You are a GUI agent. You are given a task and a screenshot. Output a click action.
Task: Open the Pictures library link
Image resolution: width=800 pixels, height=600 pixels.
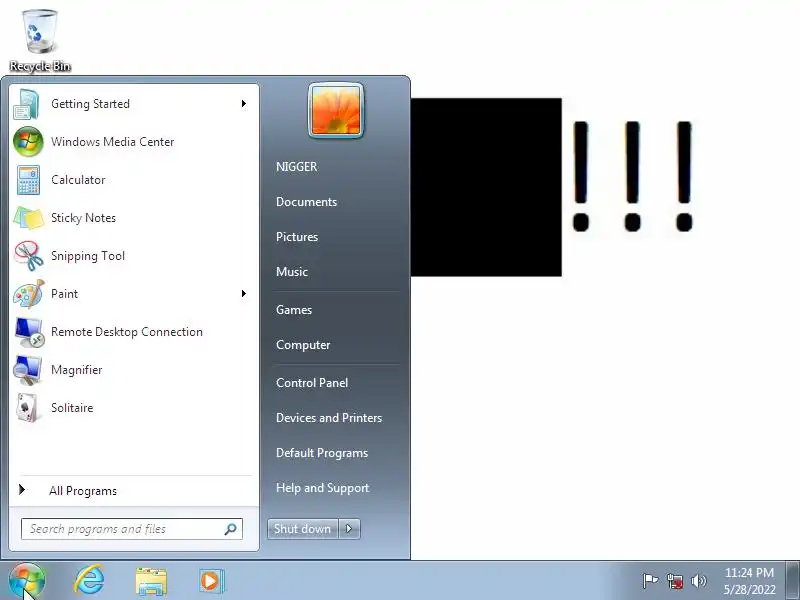click(x=297, y=237)
